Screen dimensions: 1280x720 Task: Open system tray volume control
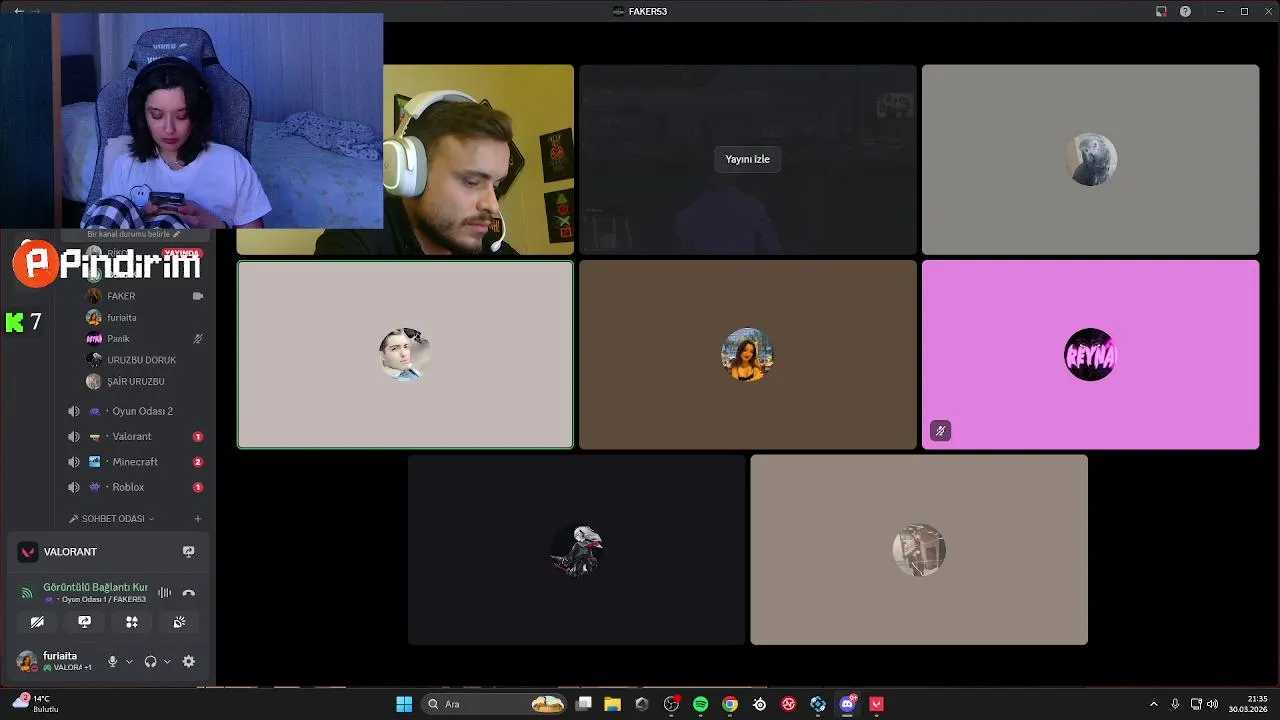(1212, 704)
